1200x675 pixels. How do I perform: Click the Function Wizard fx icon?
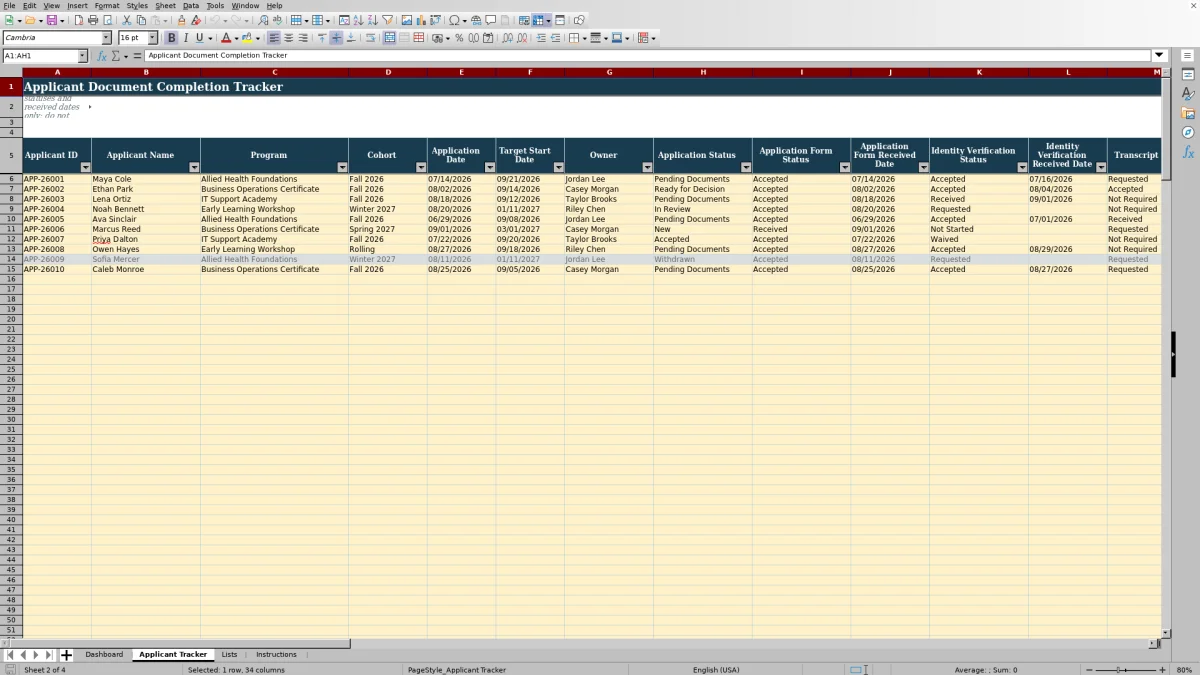(102, 56)
